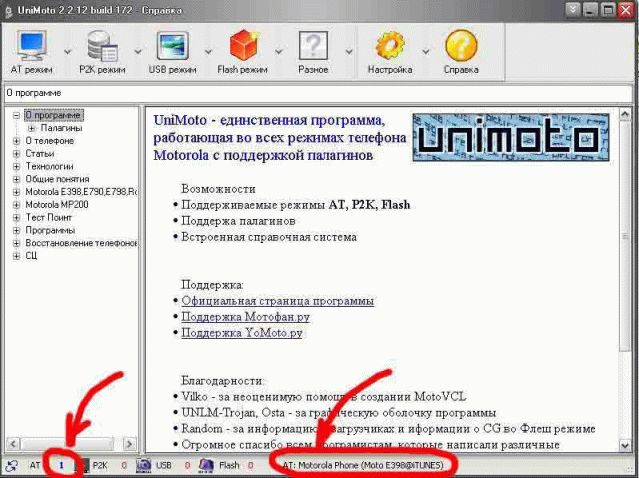Image resolution: width=639 pixels, height=478 pixels.
Task: Expand the О телефоне tree node
Action: point(16,141)
